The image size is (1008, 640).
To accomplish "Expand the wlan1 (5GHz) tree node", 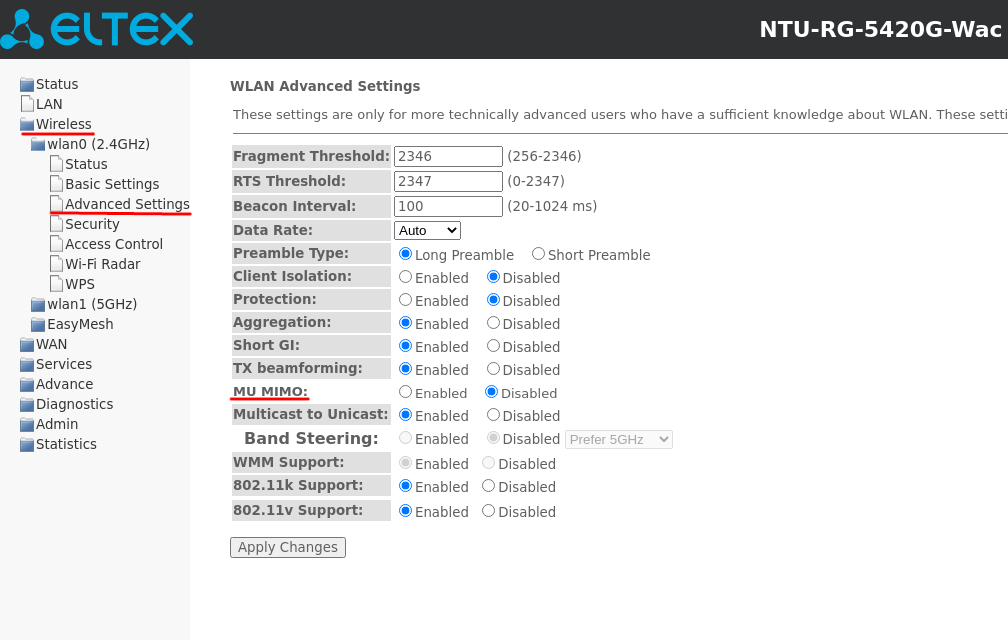I will (x=38, y=305).
